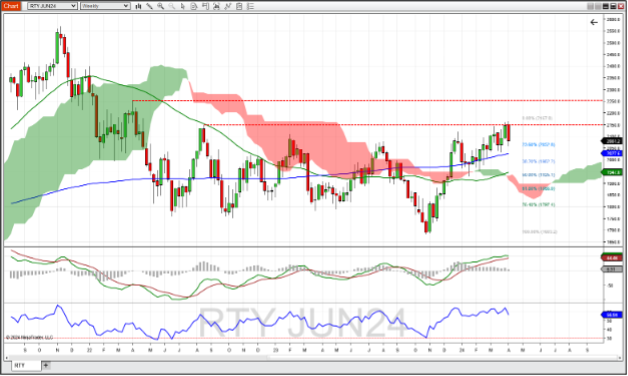The height and width of the screenshot is (376, 628).
Task: Open the Strategies icon
Action: pos(239,6)
